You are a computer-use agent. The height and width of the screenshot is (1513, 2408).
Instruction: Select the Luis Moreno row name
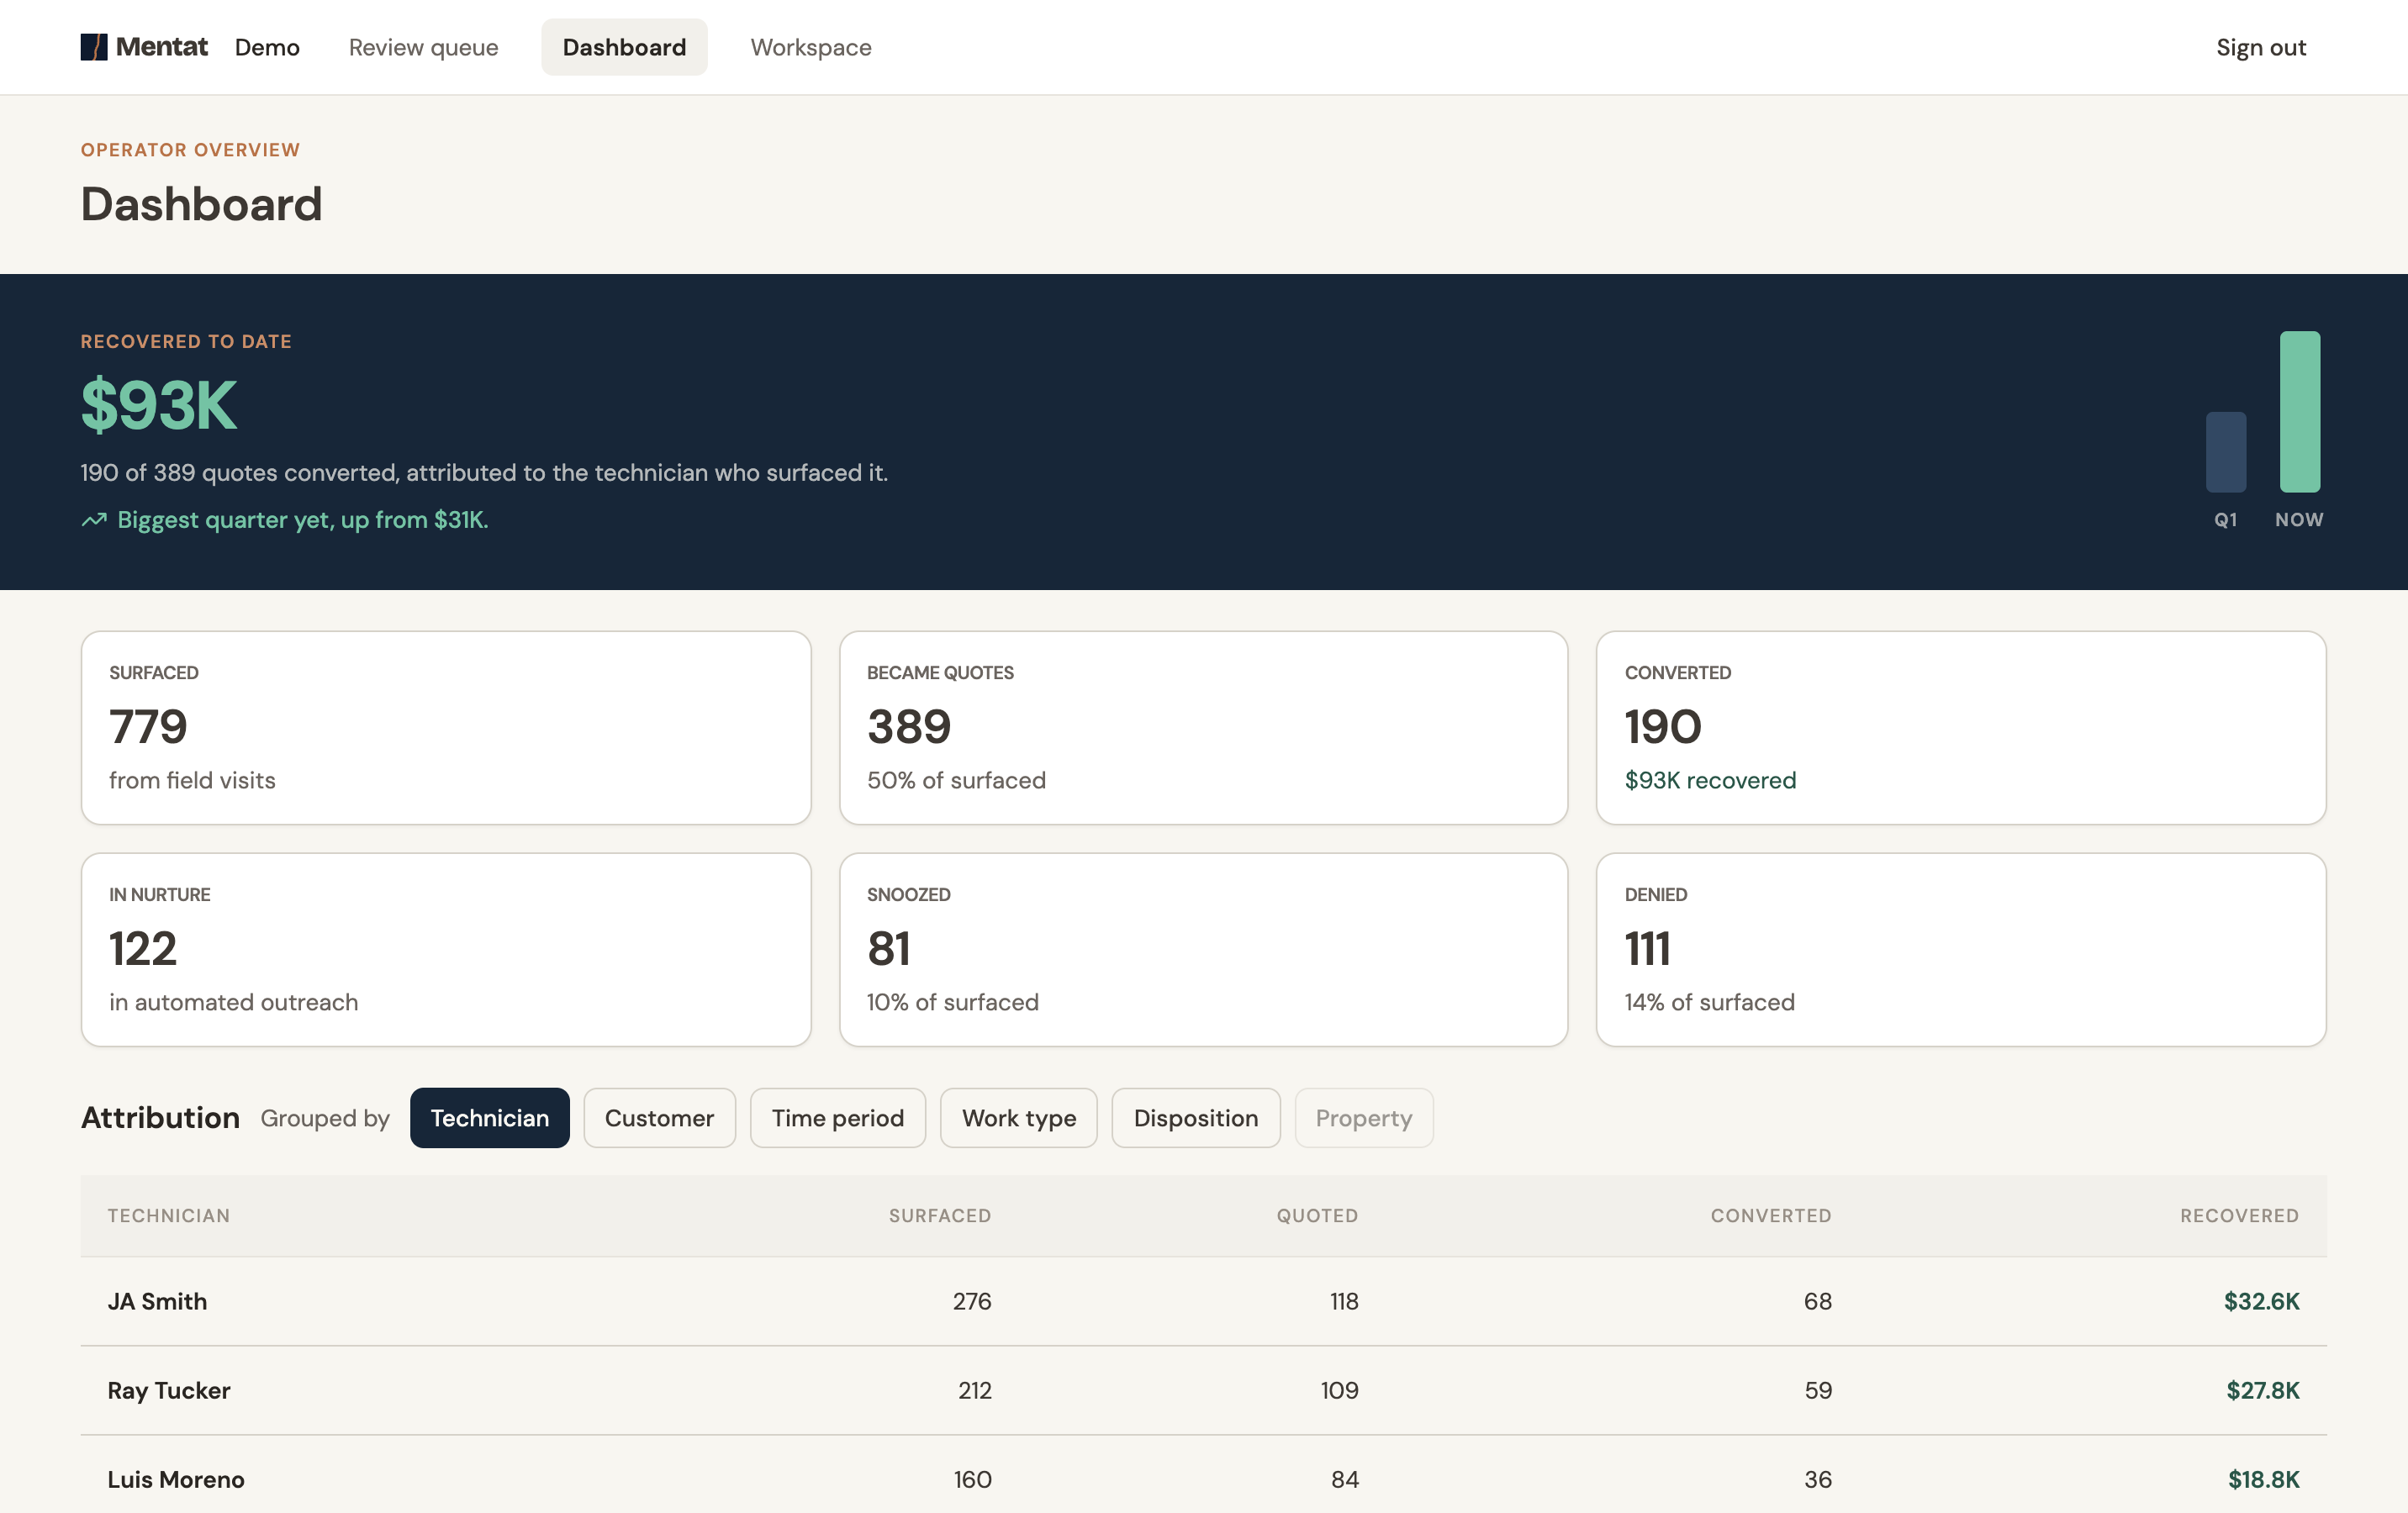click(176, 1479)
